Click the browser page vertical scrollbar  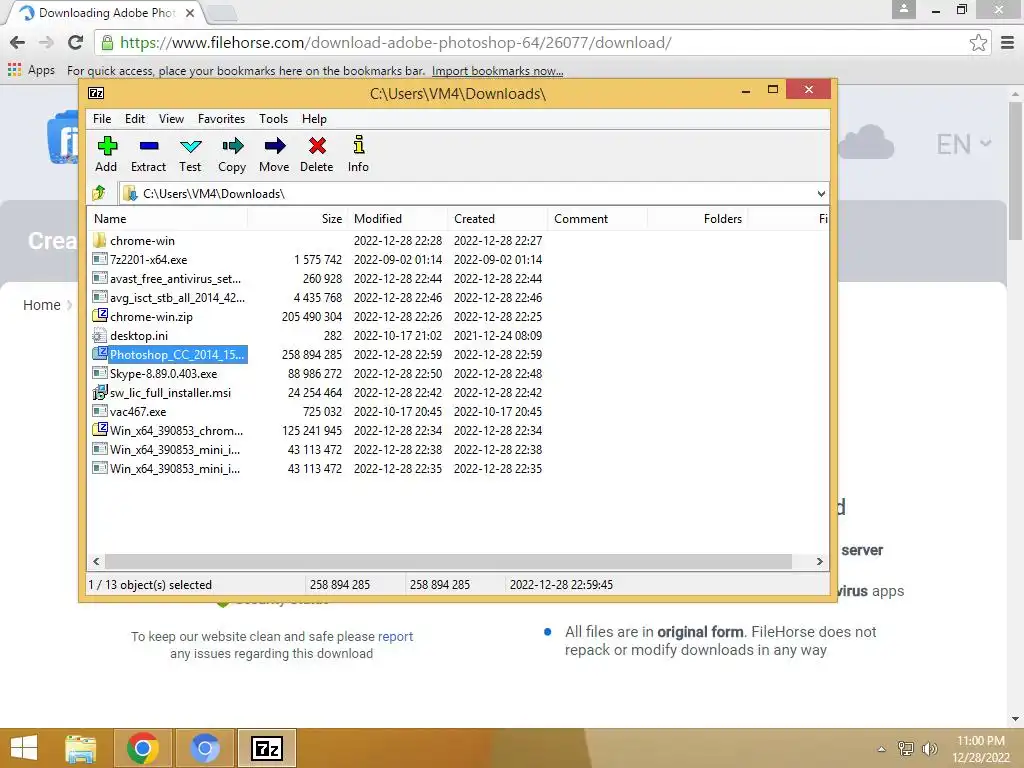(1016, 171)
